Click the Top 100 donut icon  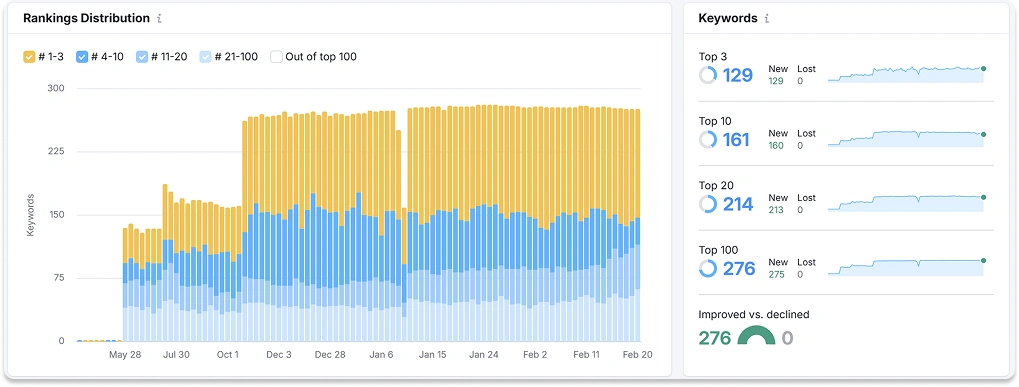(x=708, y=268)
